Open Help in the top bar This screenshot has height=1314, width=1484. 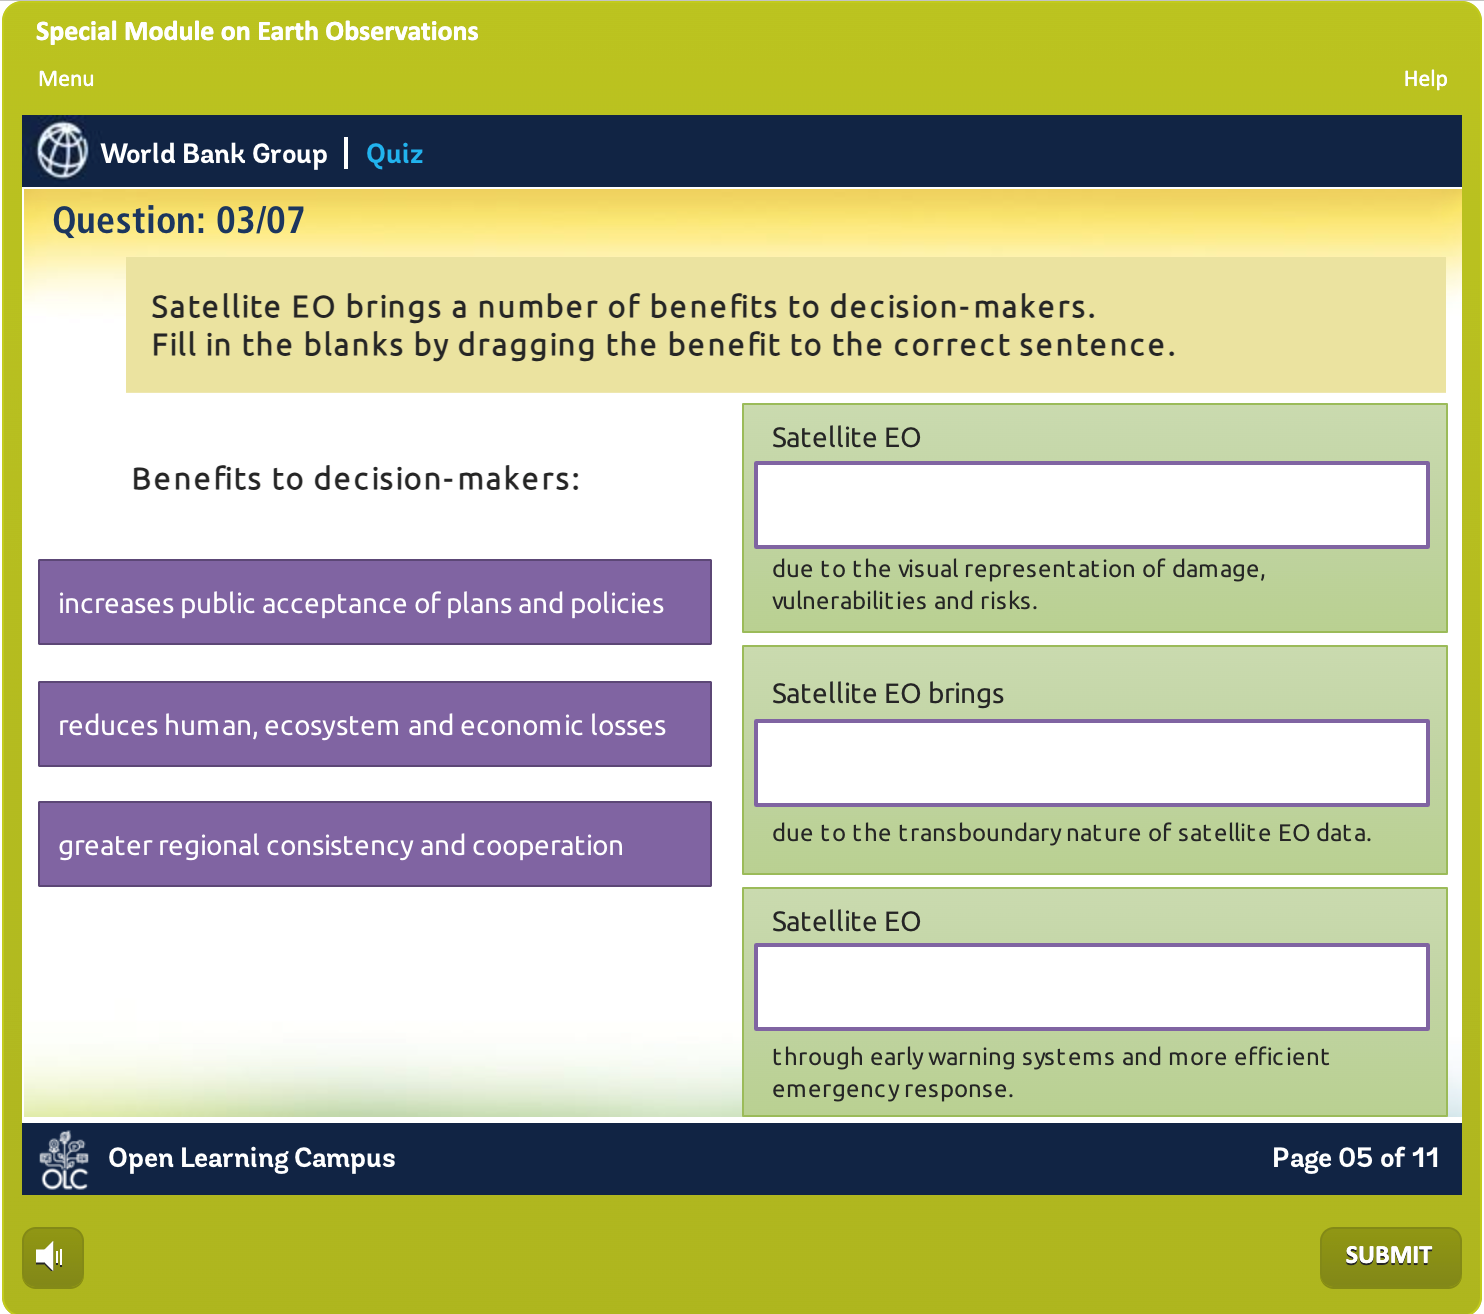tap(1426, 78)
